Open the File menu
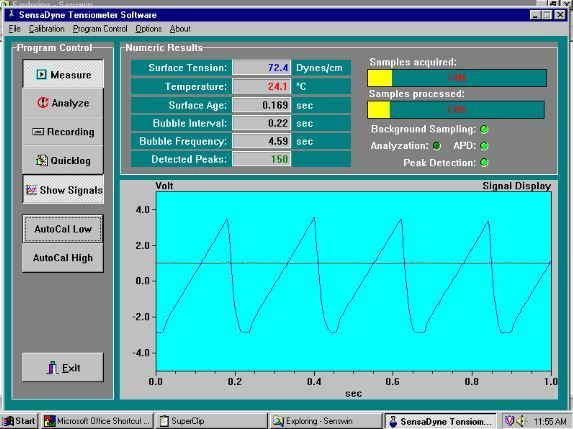573x429 pixels. [x=15, y=29]
